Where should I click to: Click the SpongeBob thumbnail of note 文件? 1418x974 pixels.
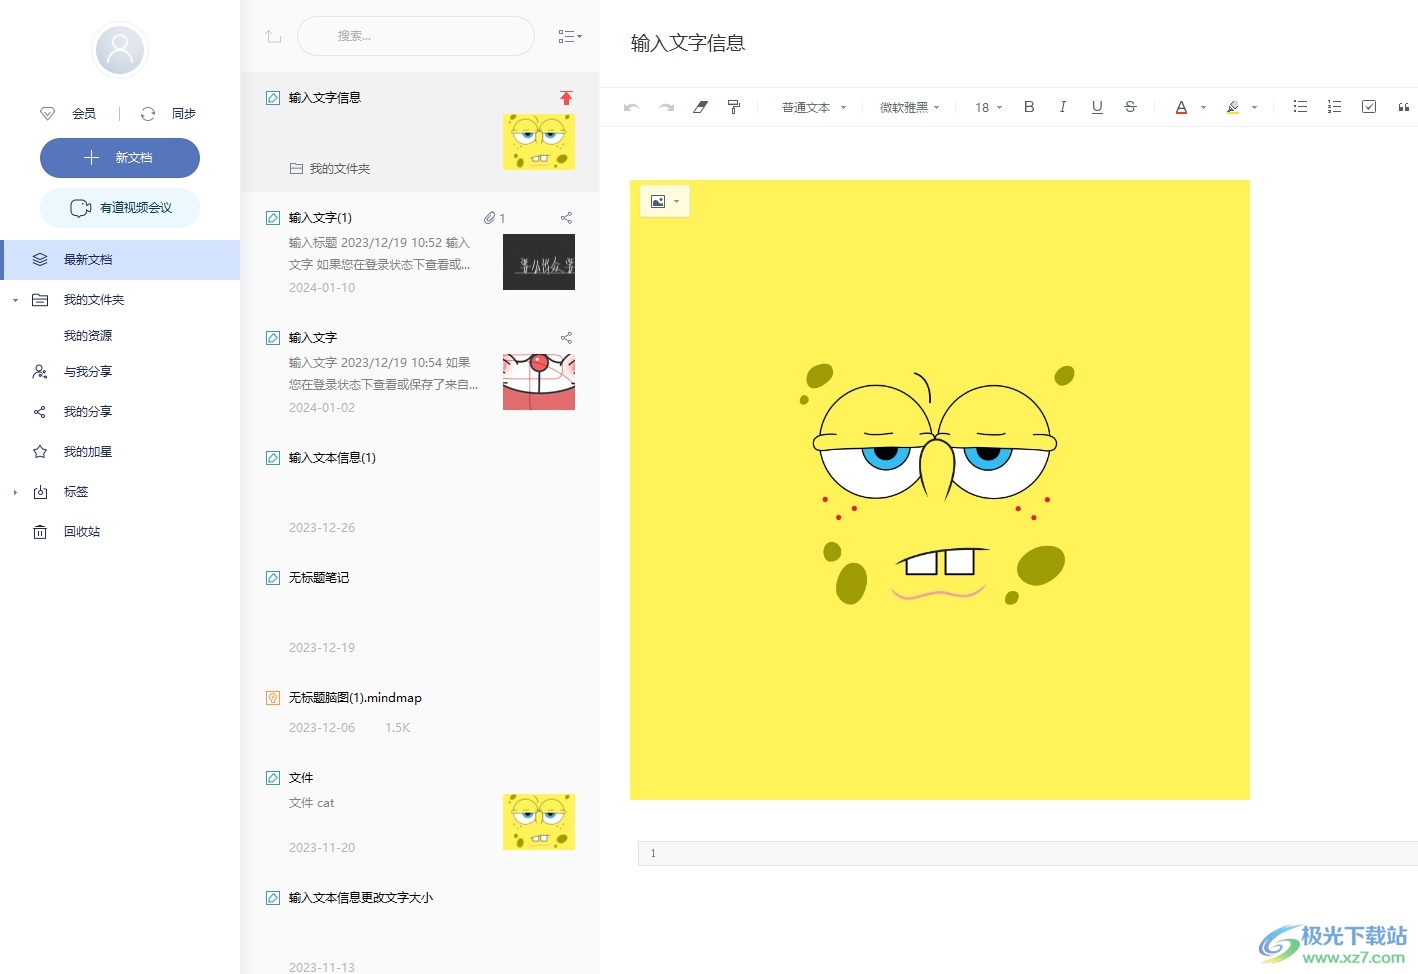click(x=539, y=822)
